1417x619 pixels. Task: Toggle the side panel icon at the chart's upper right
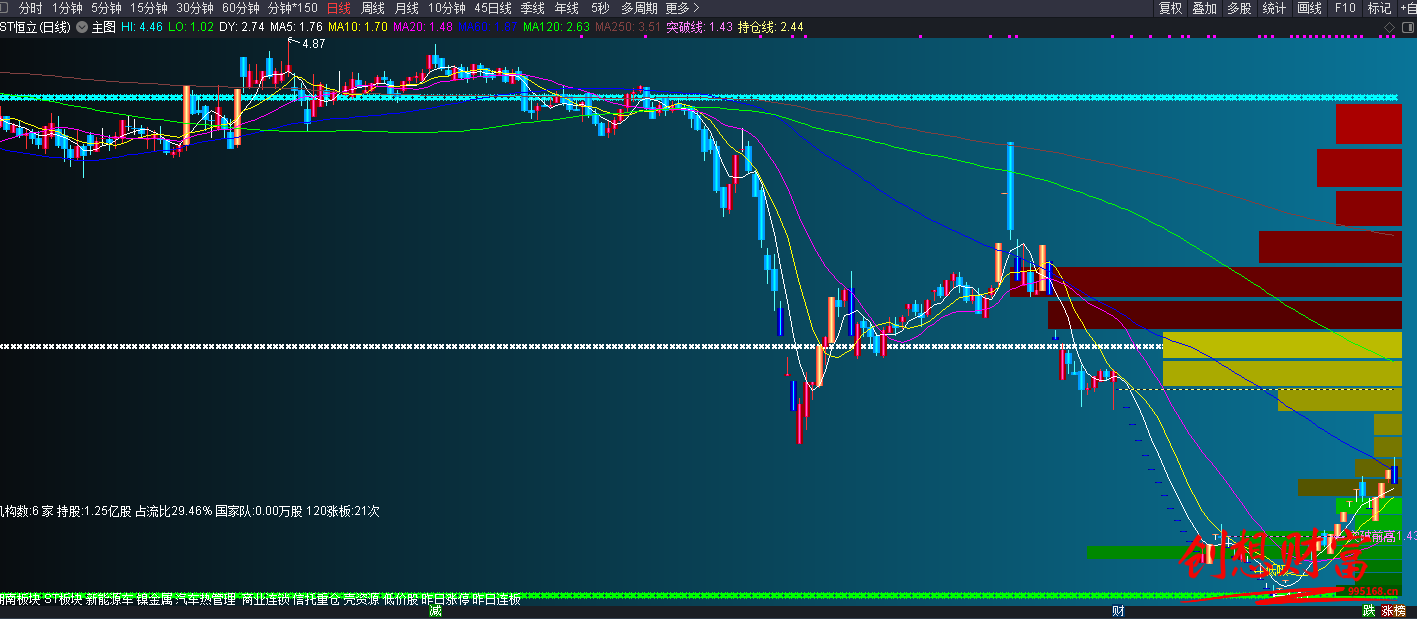pos(1408,27)
